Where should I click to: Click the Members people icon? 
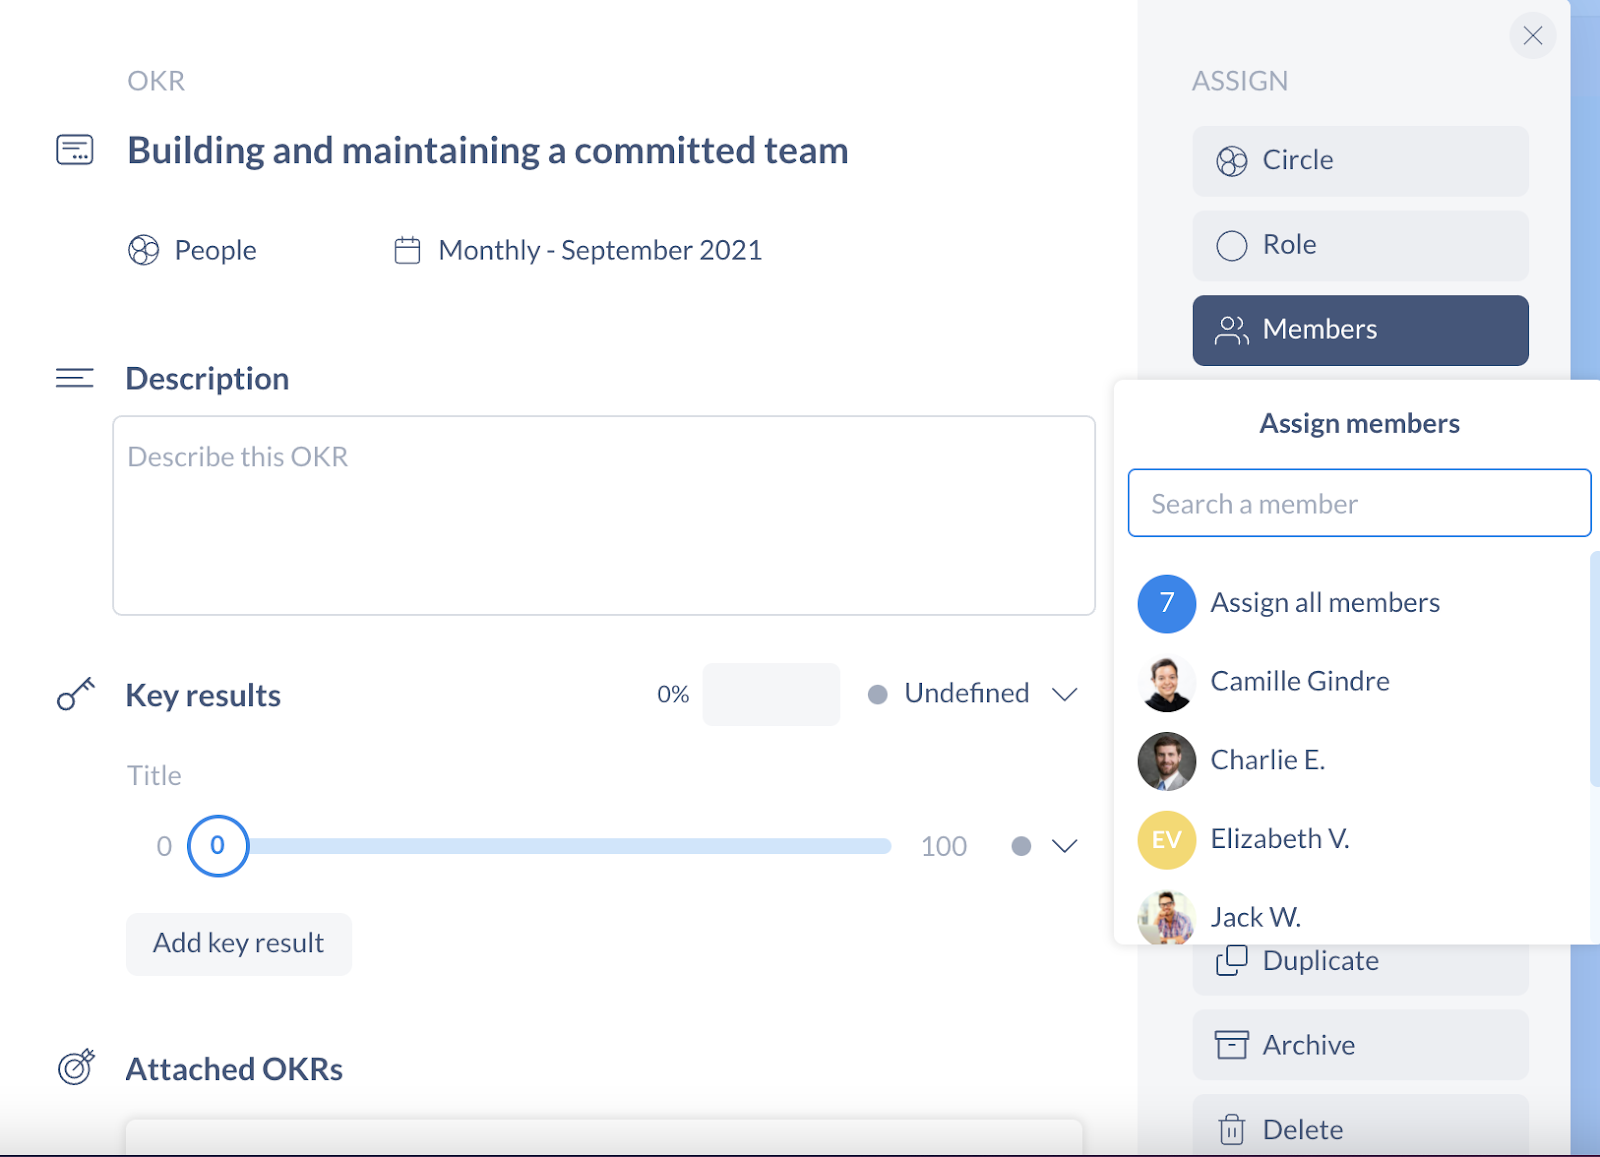pyautogui.click(x=1232, y=330)
